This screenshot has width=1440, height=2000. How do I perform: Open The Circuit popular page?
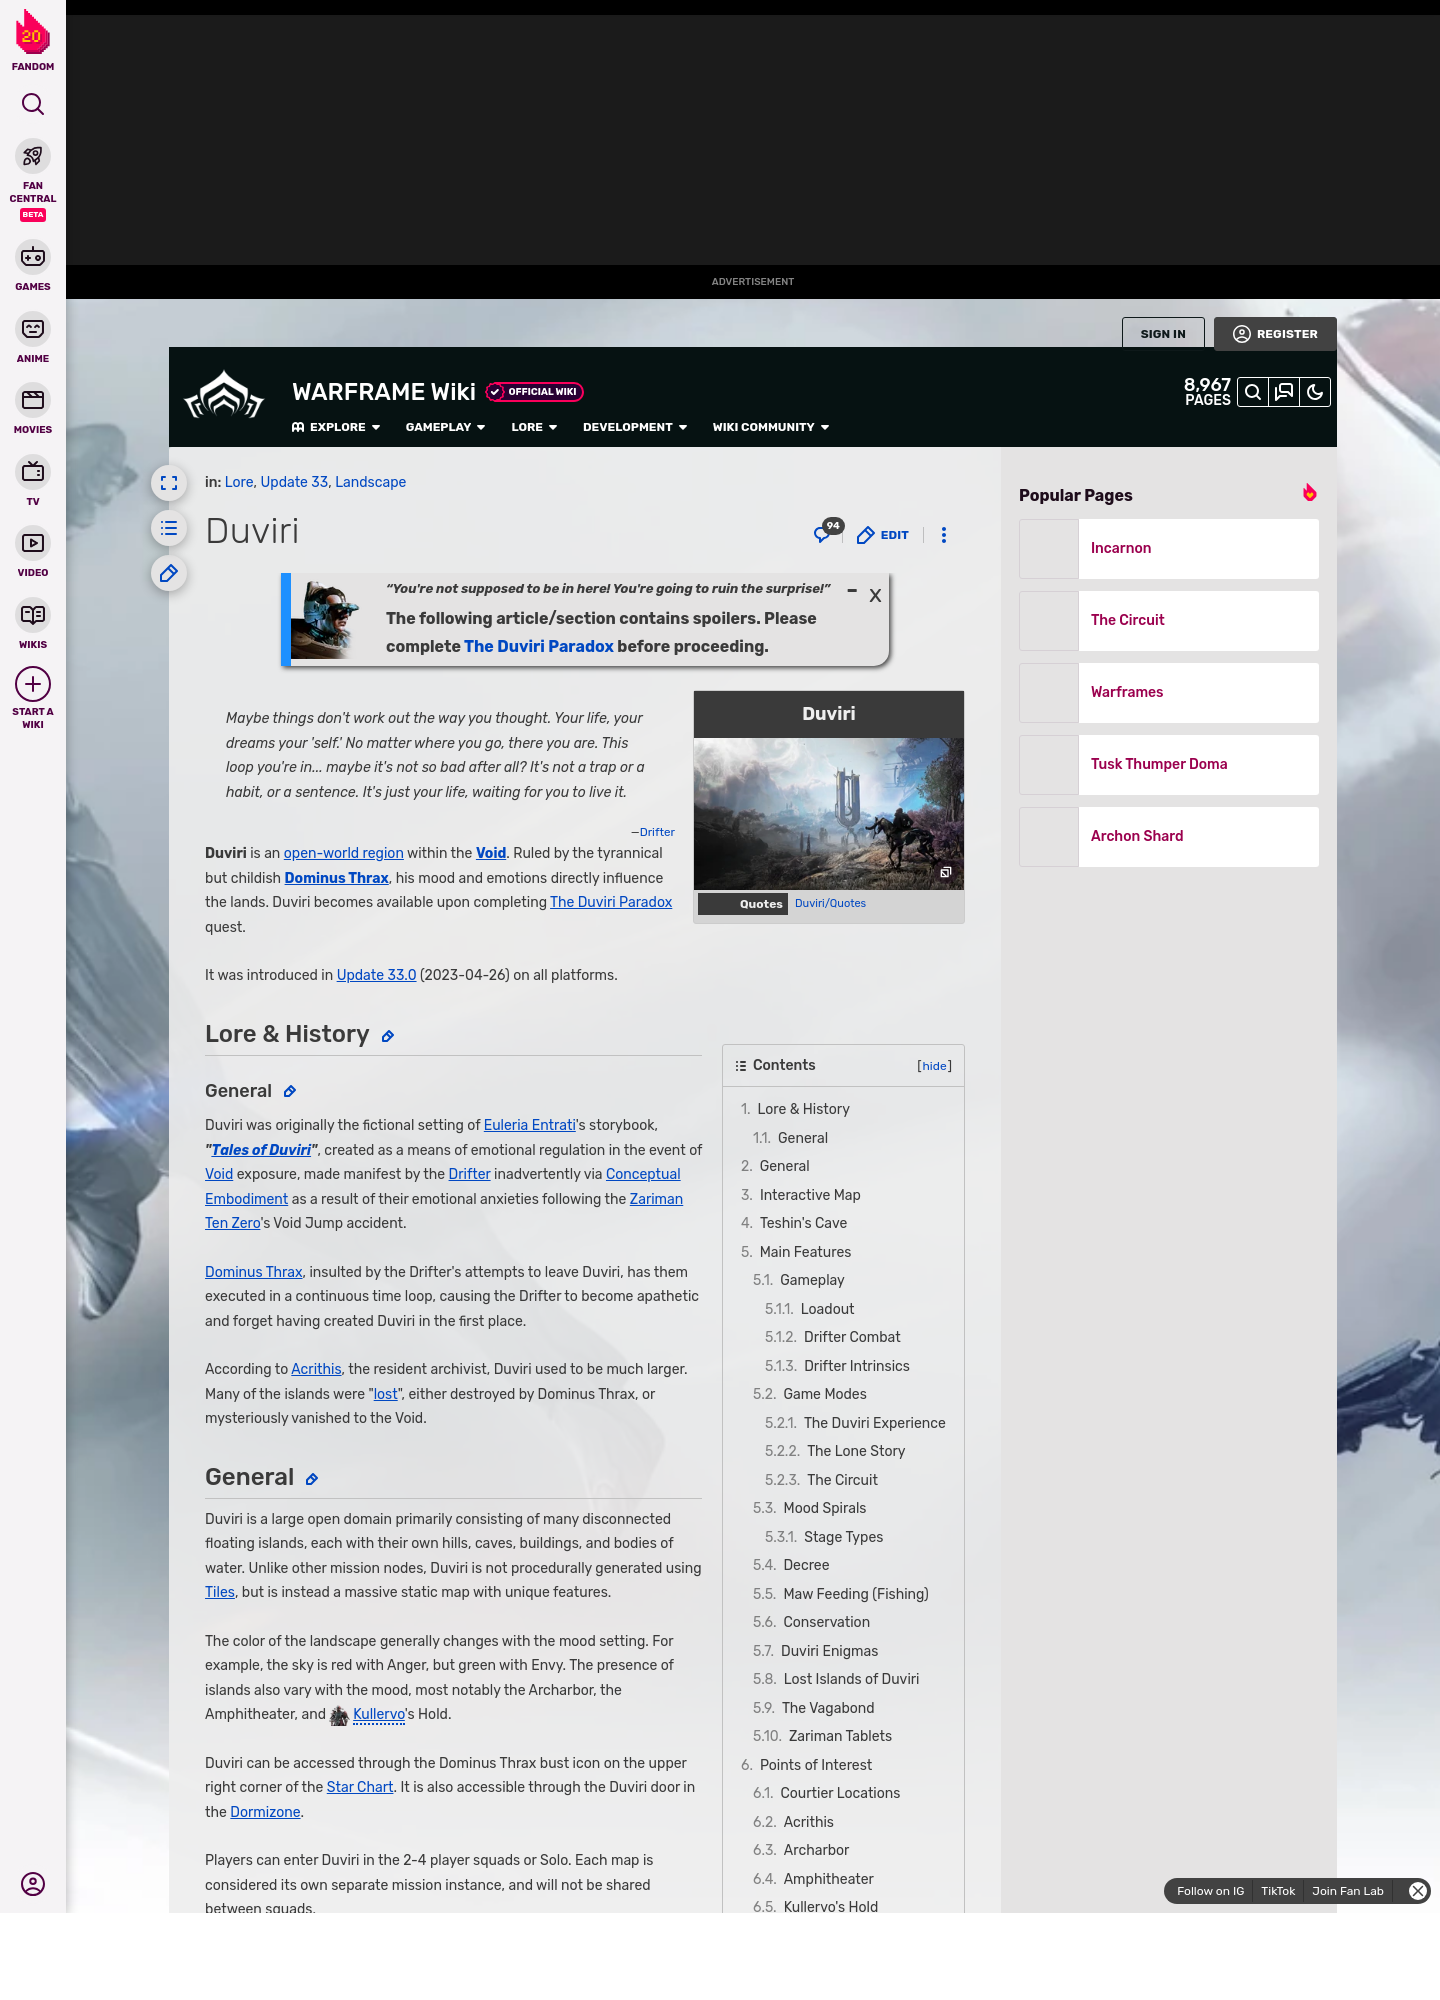pos(1169,620)
